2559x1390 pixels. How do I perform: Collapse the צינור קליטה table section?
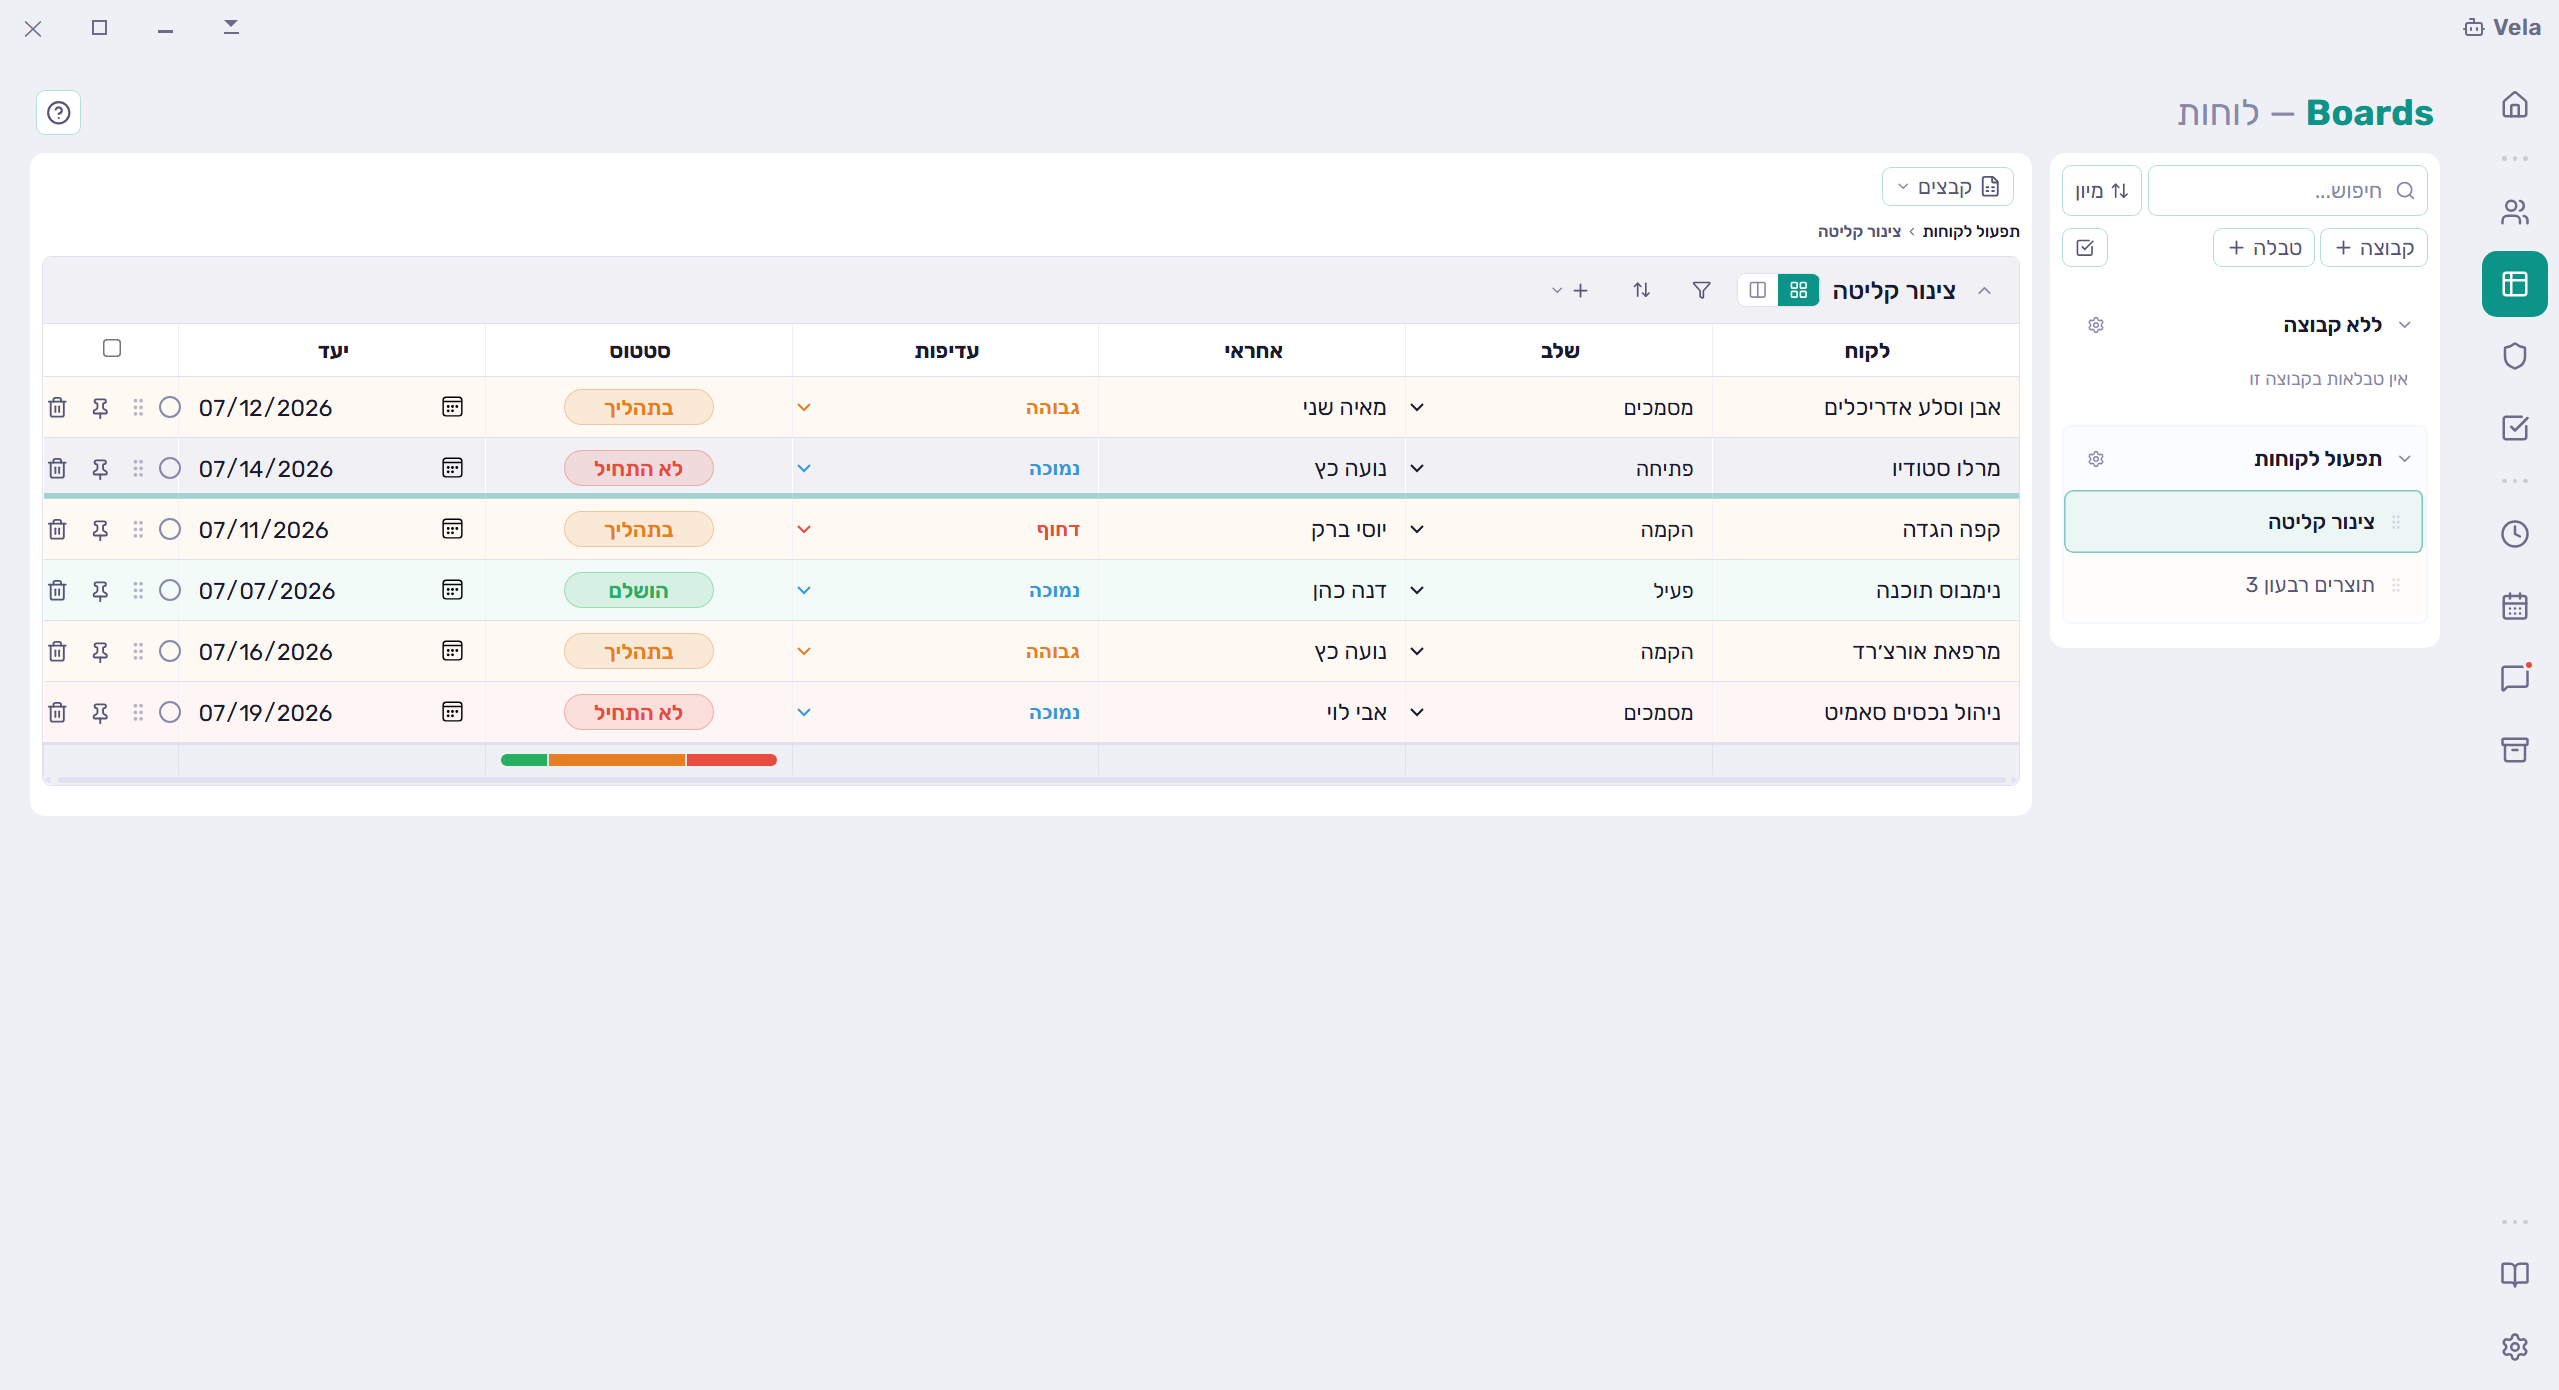1985,290
